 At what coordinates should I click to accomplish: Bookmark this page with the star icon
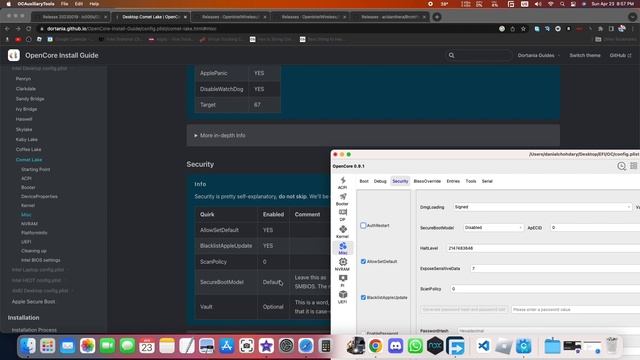coord(523,29)
